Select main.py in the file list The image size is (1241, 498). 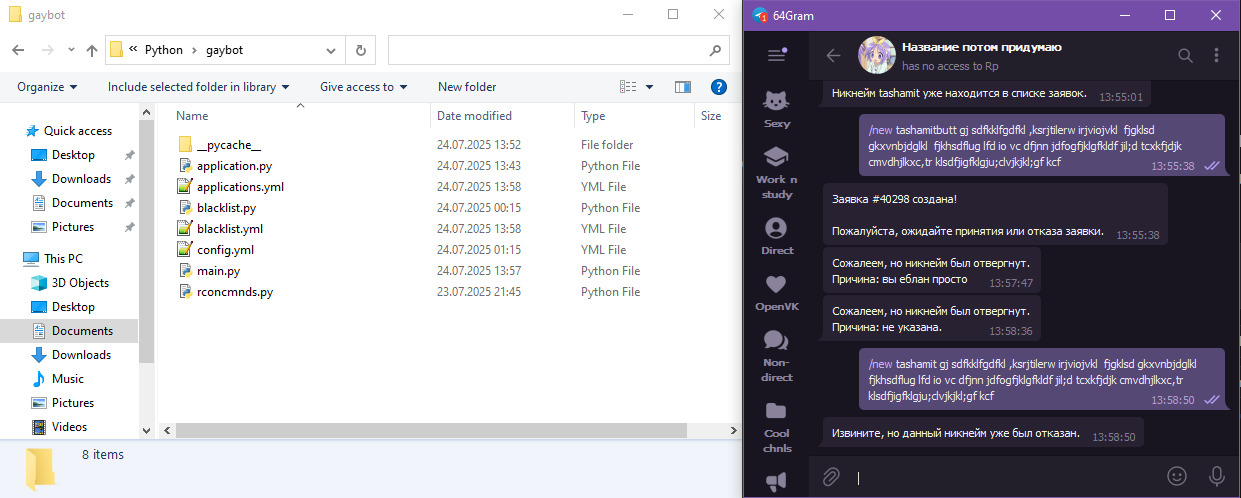pyautogui.click(x=220, y=271)
